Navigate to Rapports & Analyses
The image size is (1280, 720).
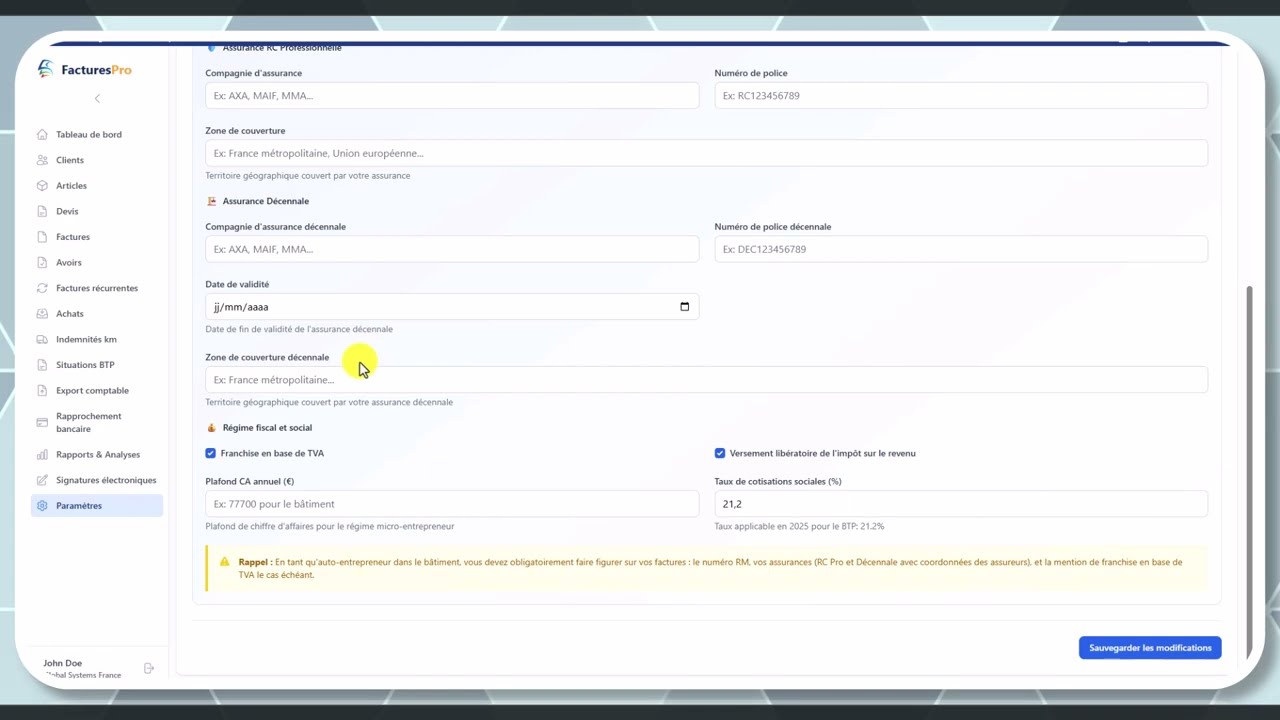tap(96, 455)
